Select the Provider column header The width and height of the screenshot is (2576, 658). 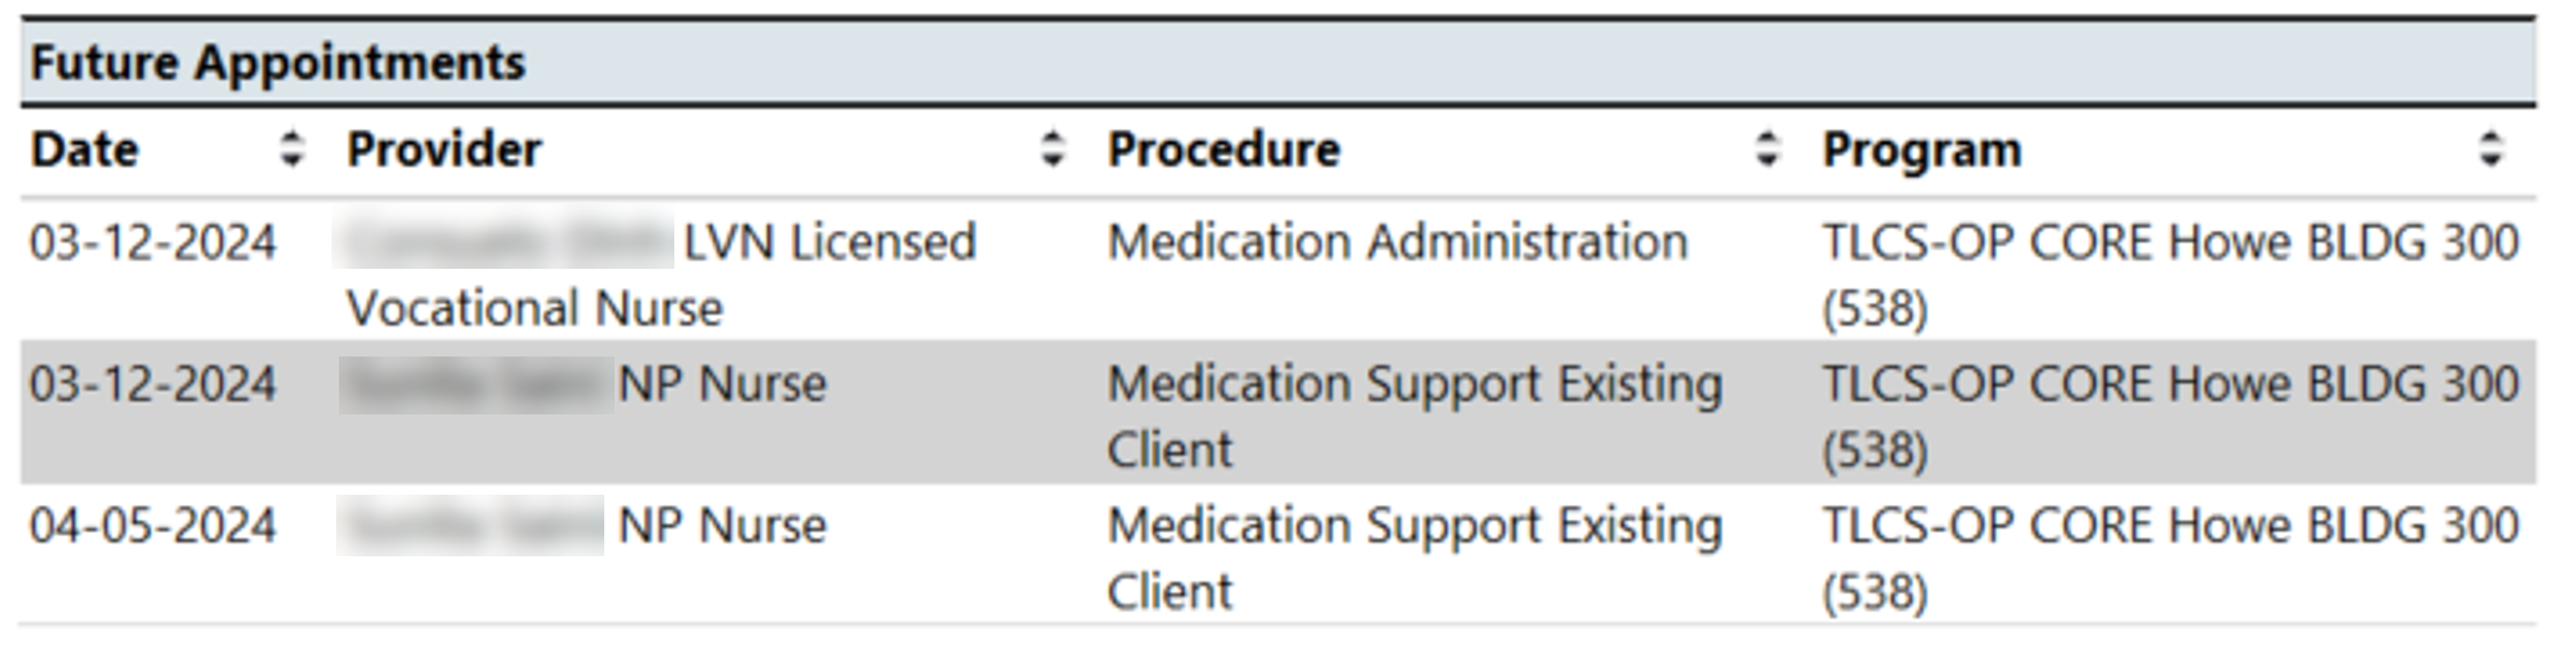(444, 150)
